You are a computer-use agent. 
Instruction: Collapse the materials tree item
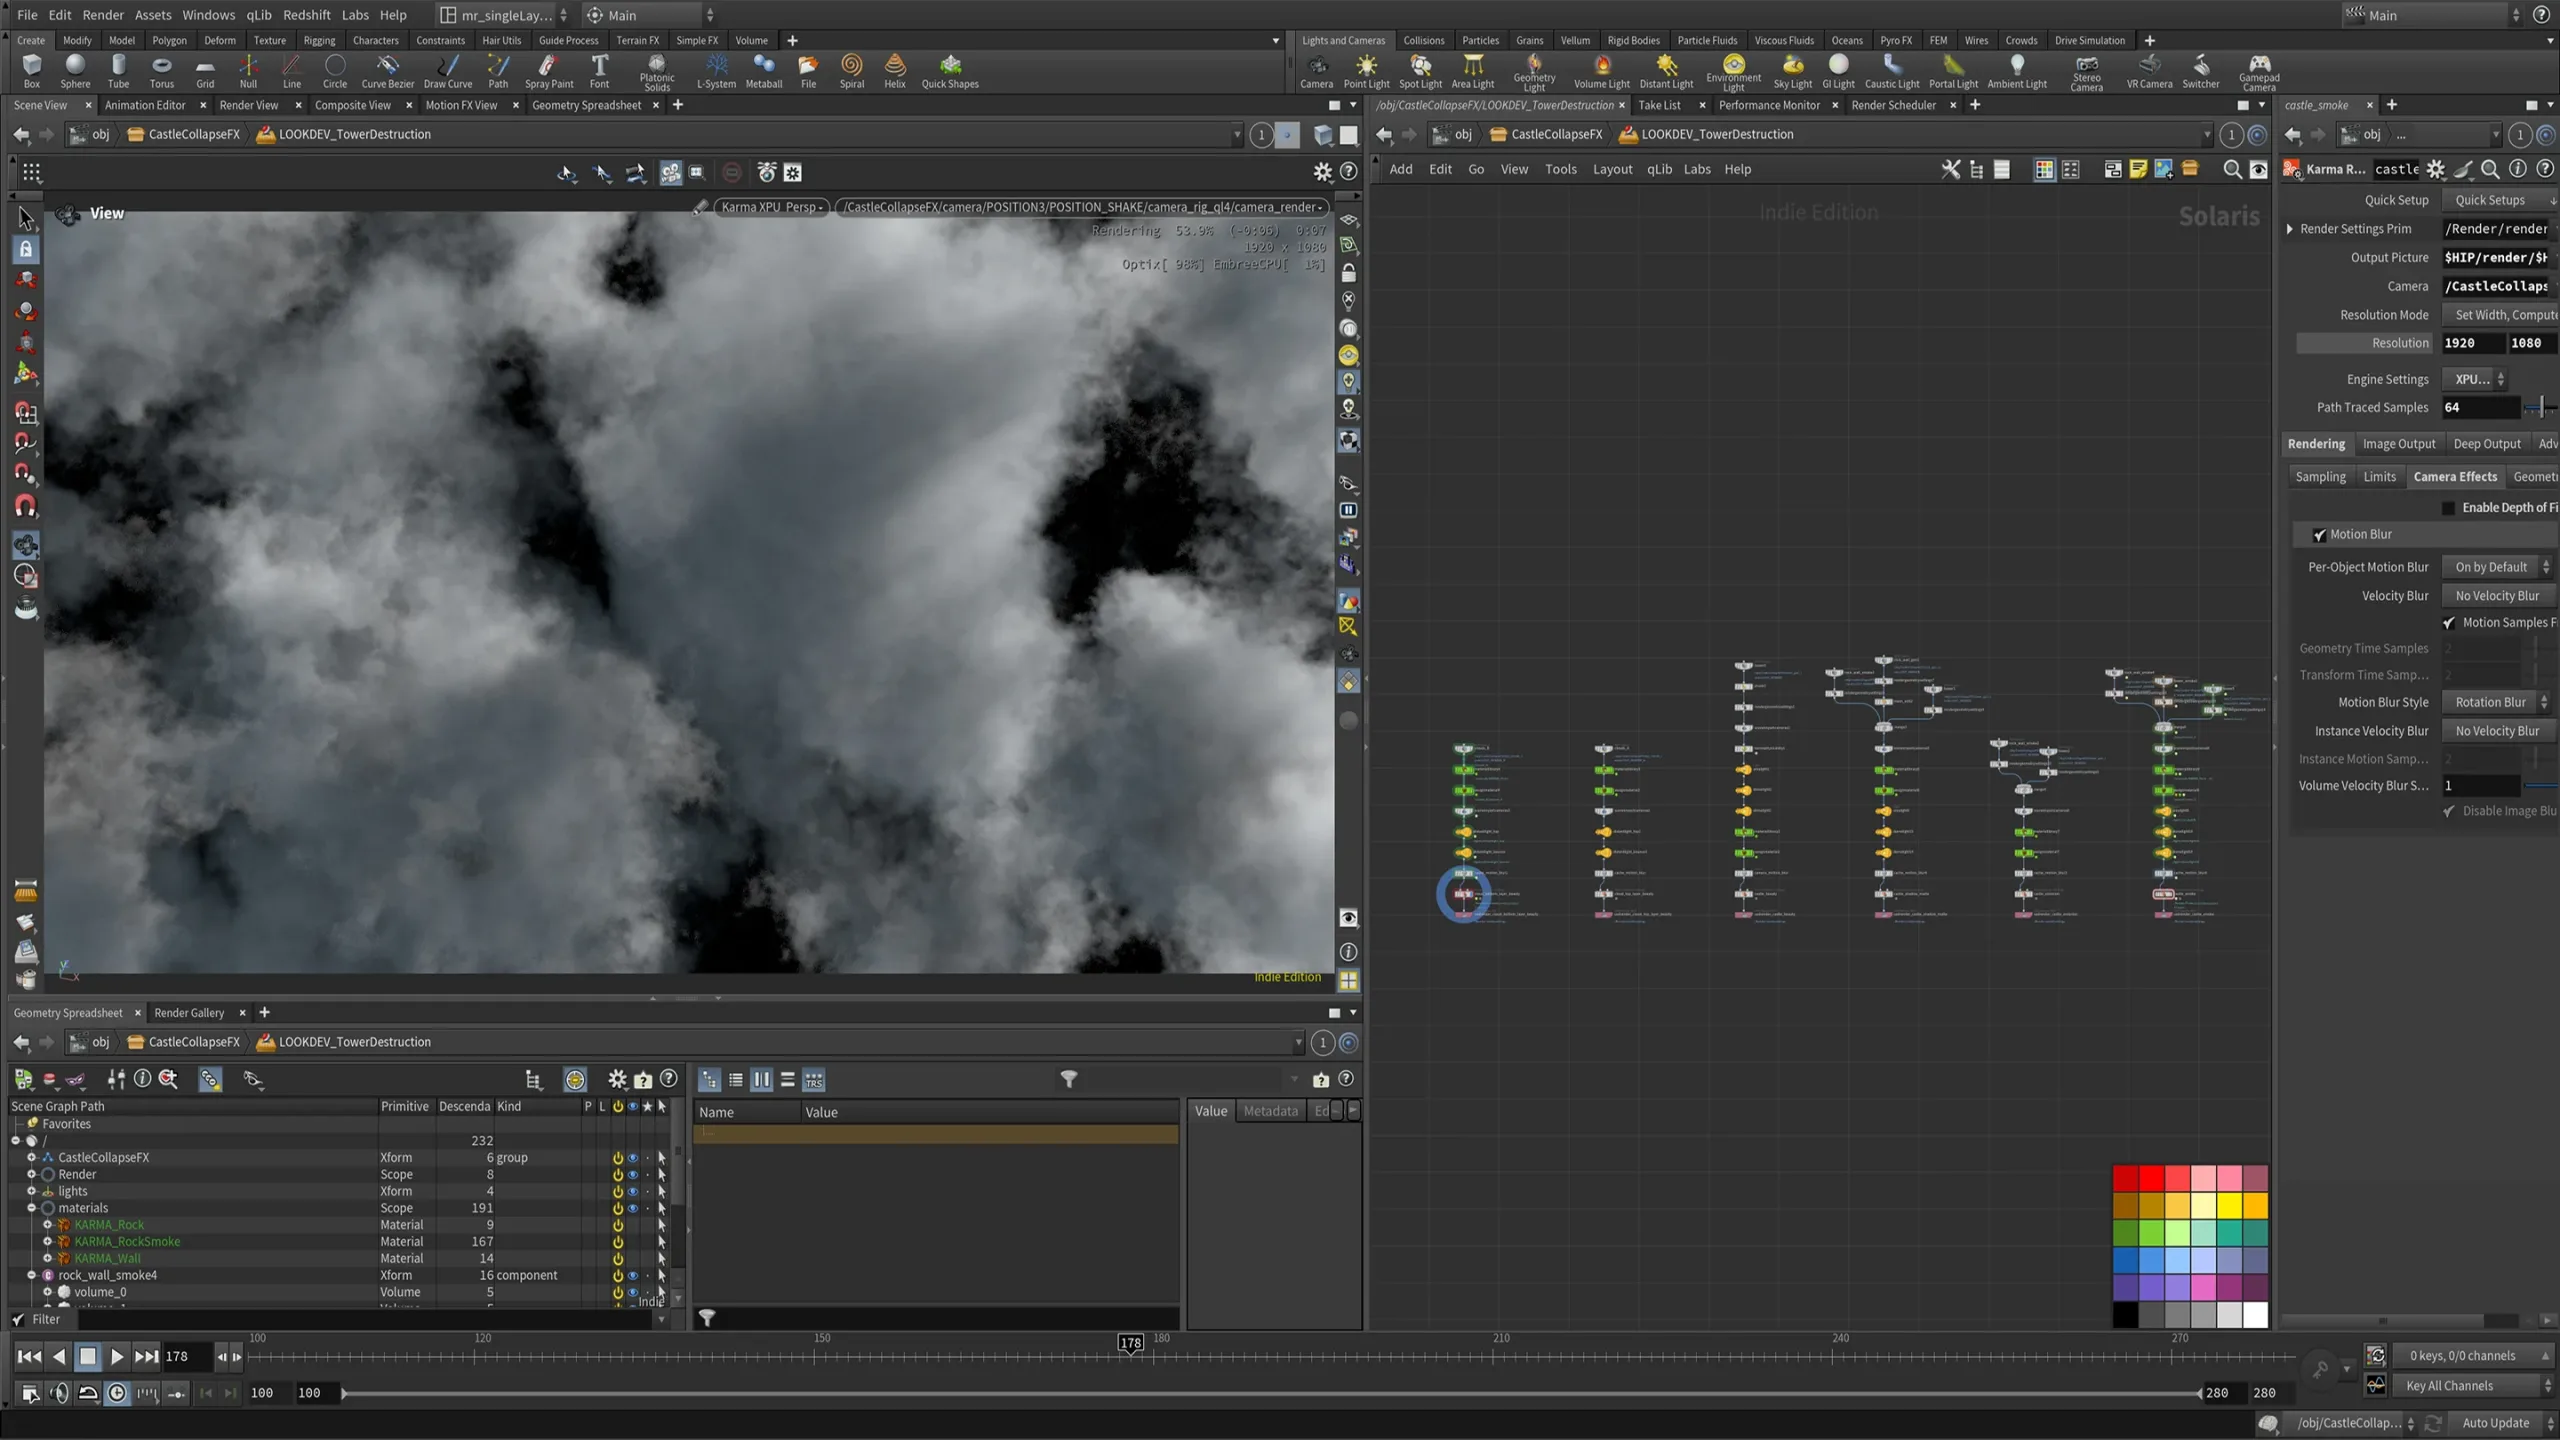coord(32,1207)
